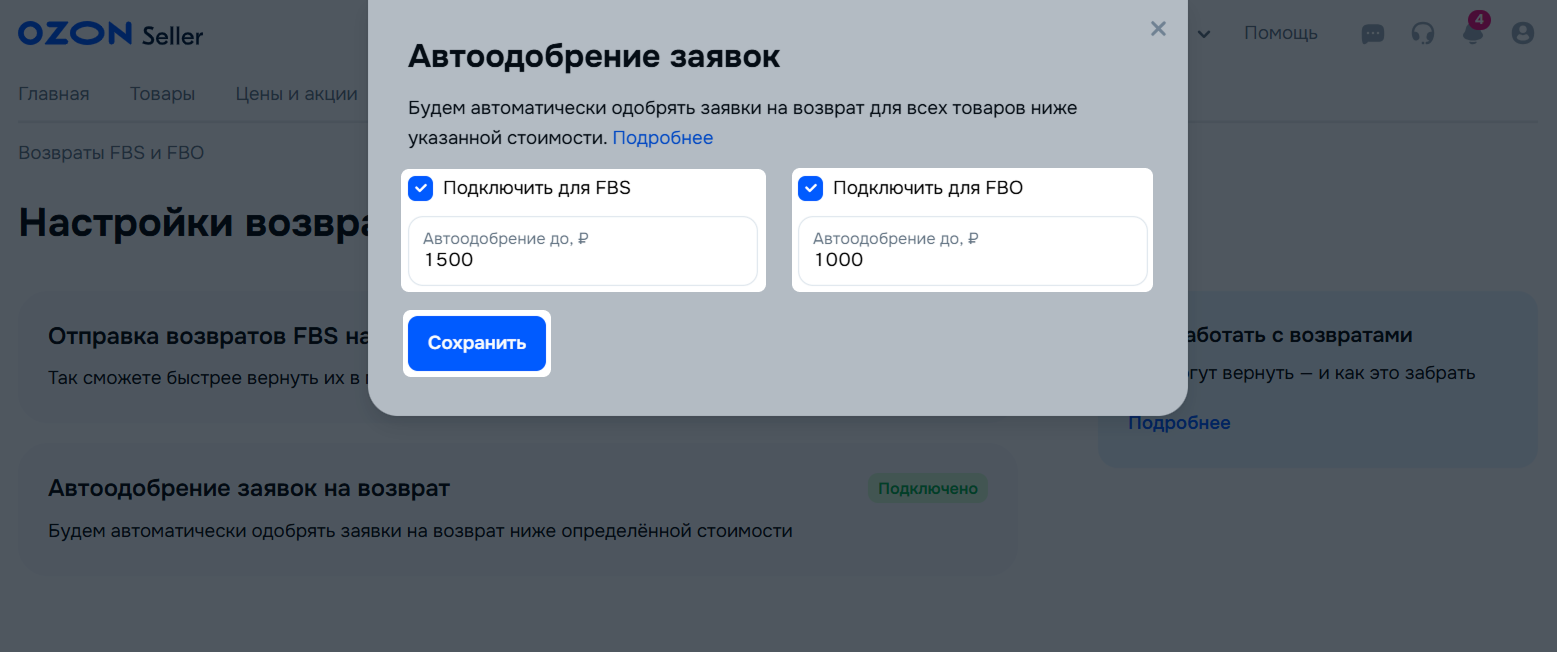Open notifications bell with badge 4
The height and width of the screenshot is (652, 1557).
1472,33
